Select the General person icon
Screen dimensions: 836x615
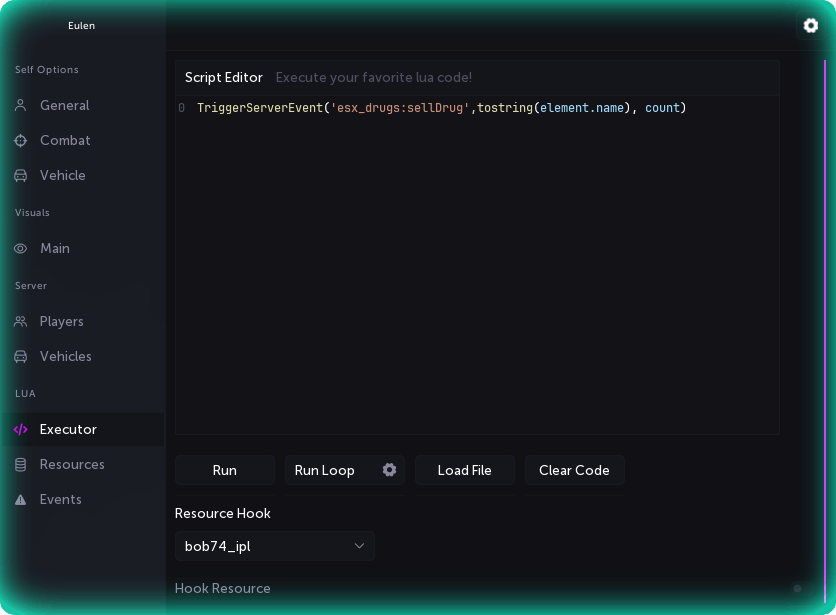(x=21, y=106)
